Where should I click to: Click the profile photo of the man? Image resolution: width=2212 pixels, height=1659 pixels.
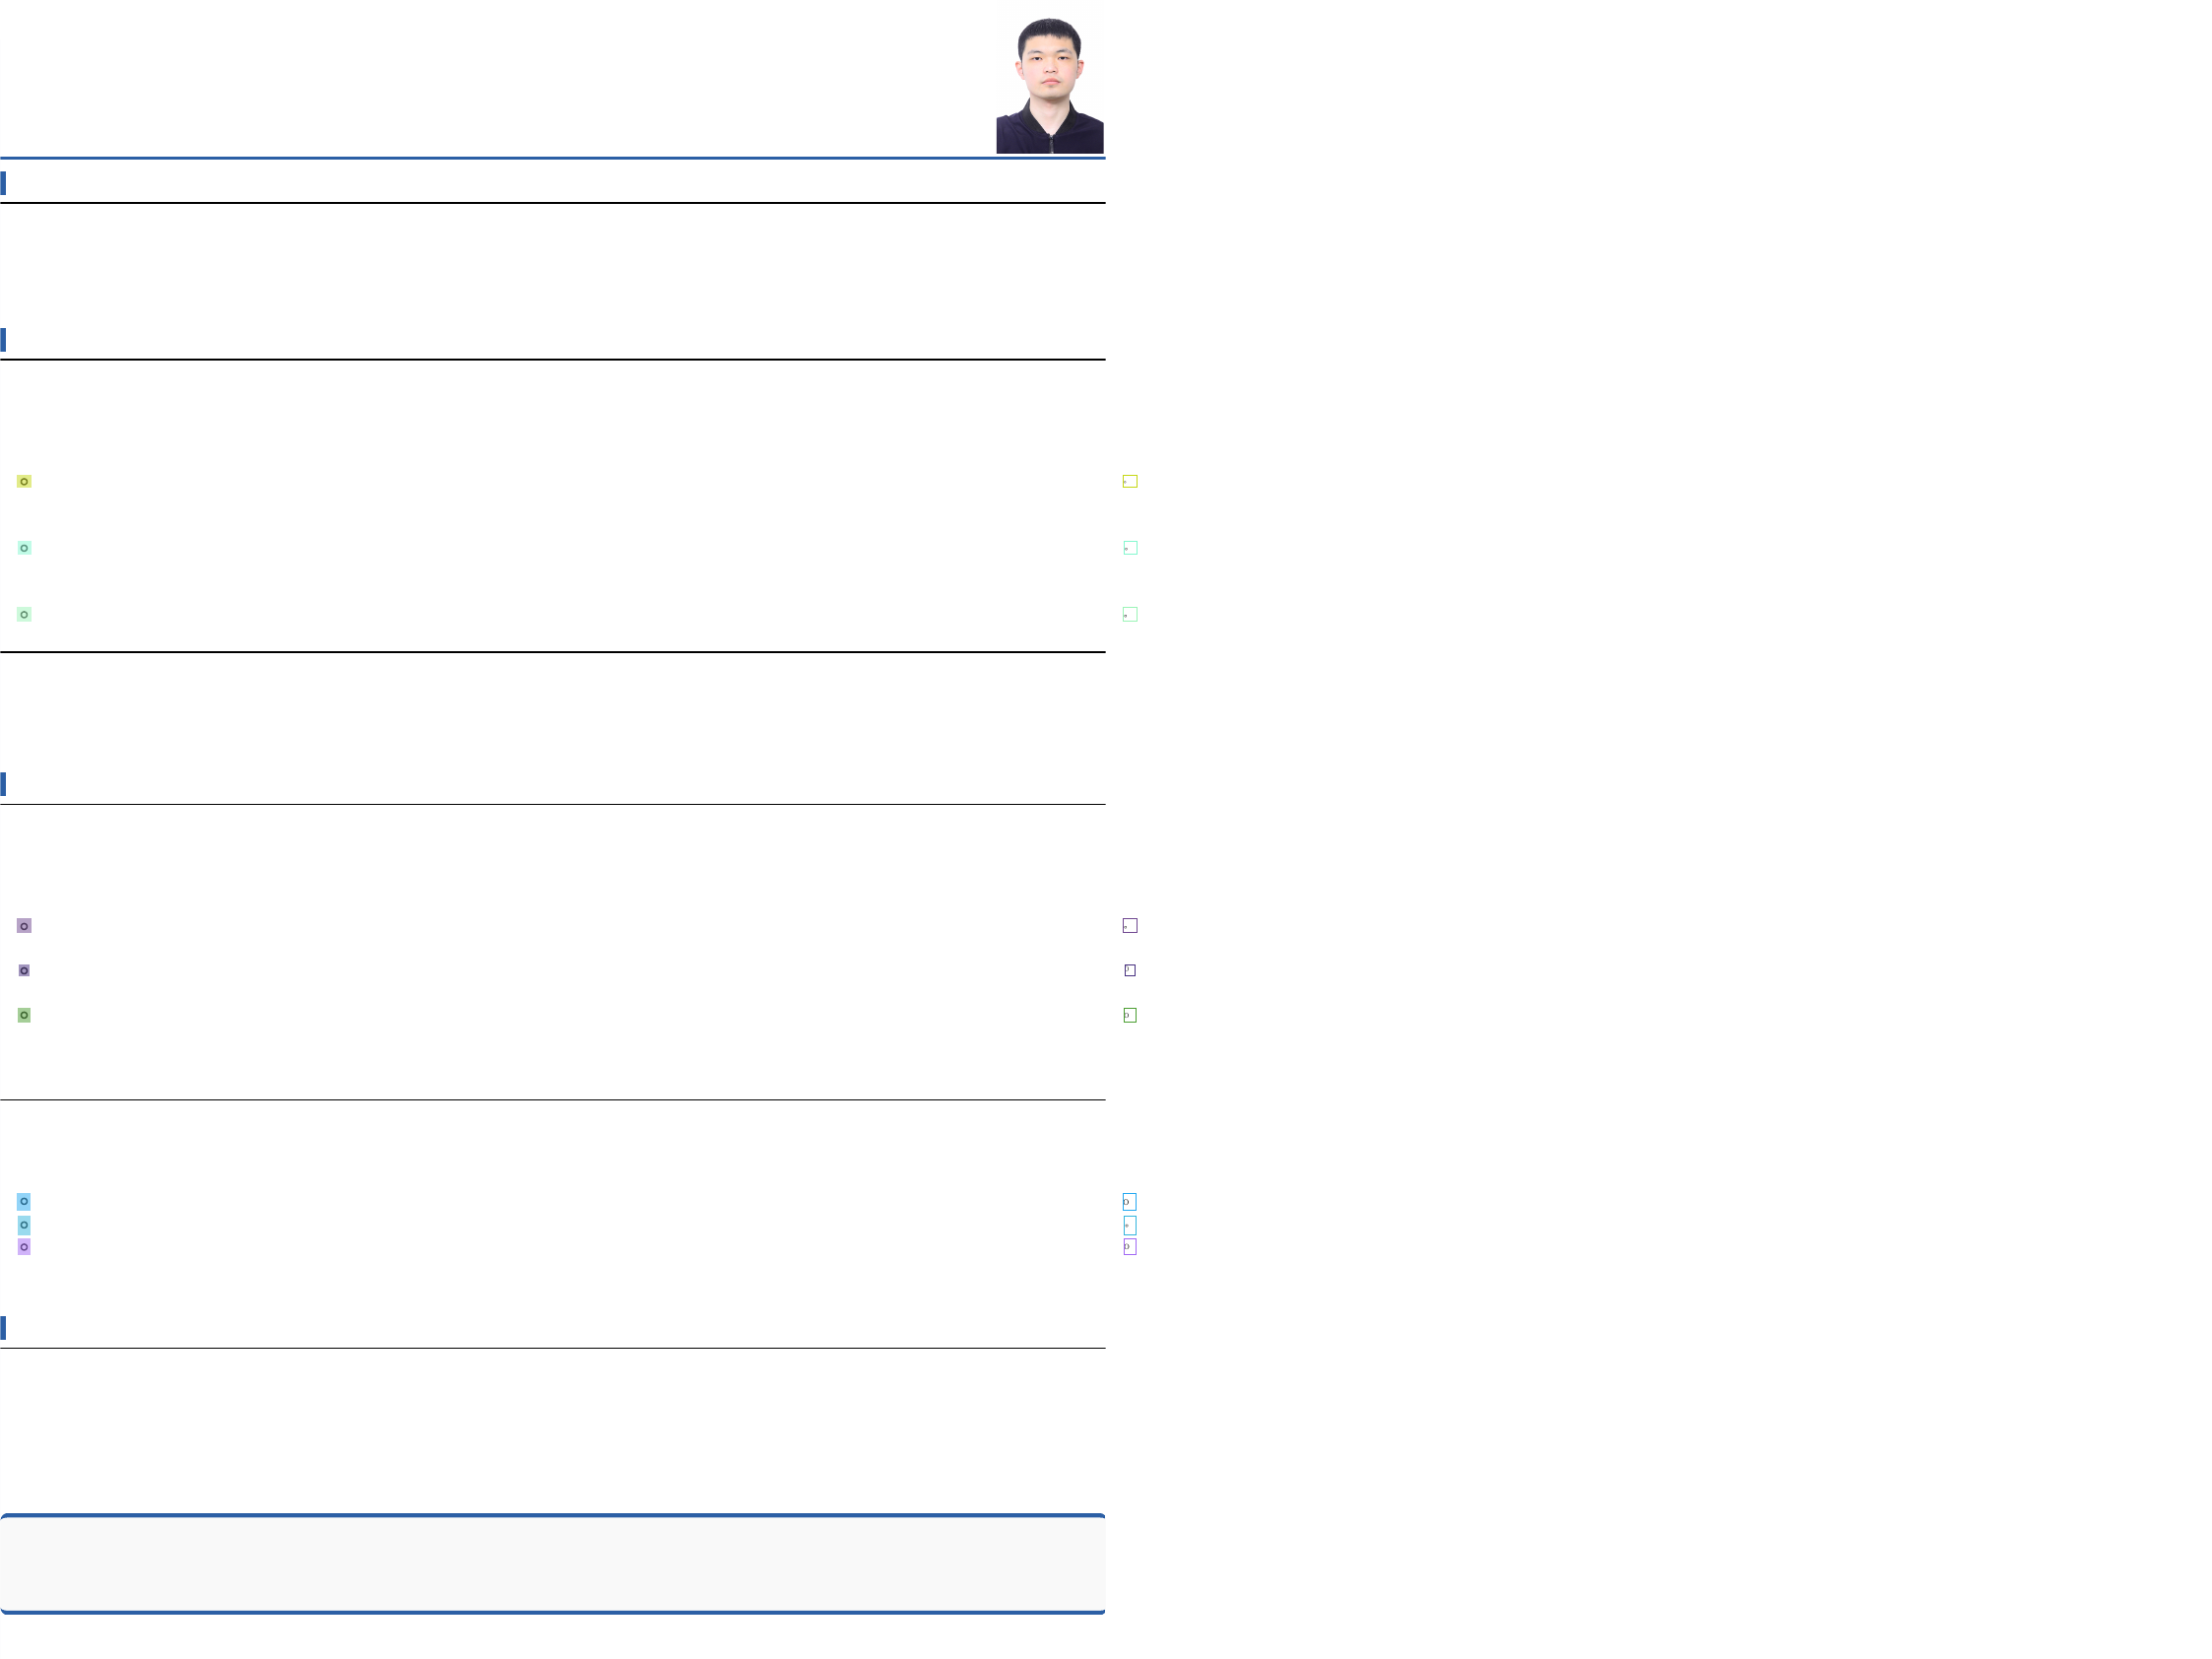click(x=1049, y=84)
